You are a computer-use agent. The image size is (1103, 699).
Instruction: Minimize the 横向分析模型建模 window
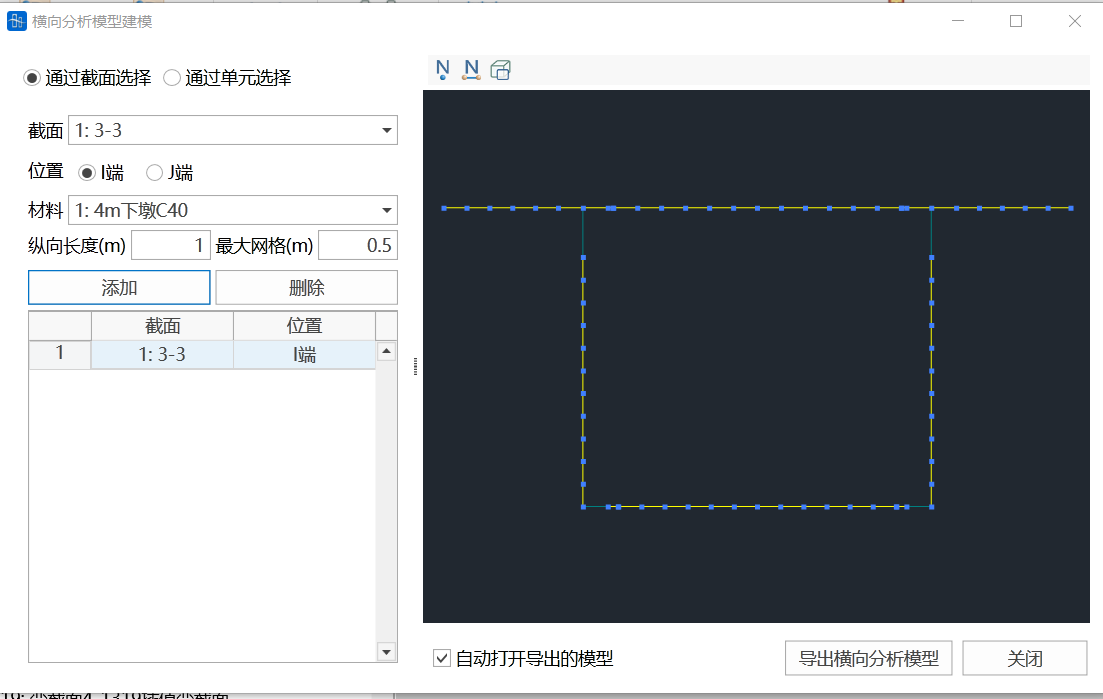click(957, 21)
